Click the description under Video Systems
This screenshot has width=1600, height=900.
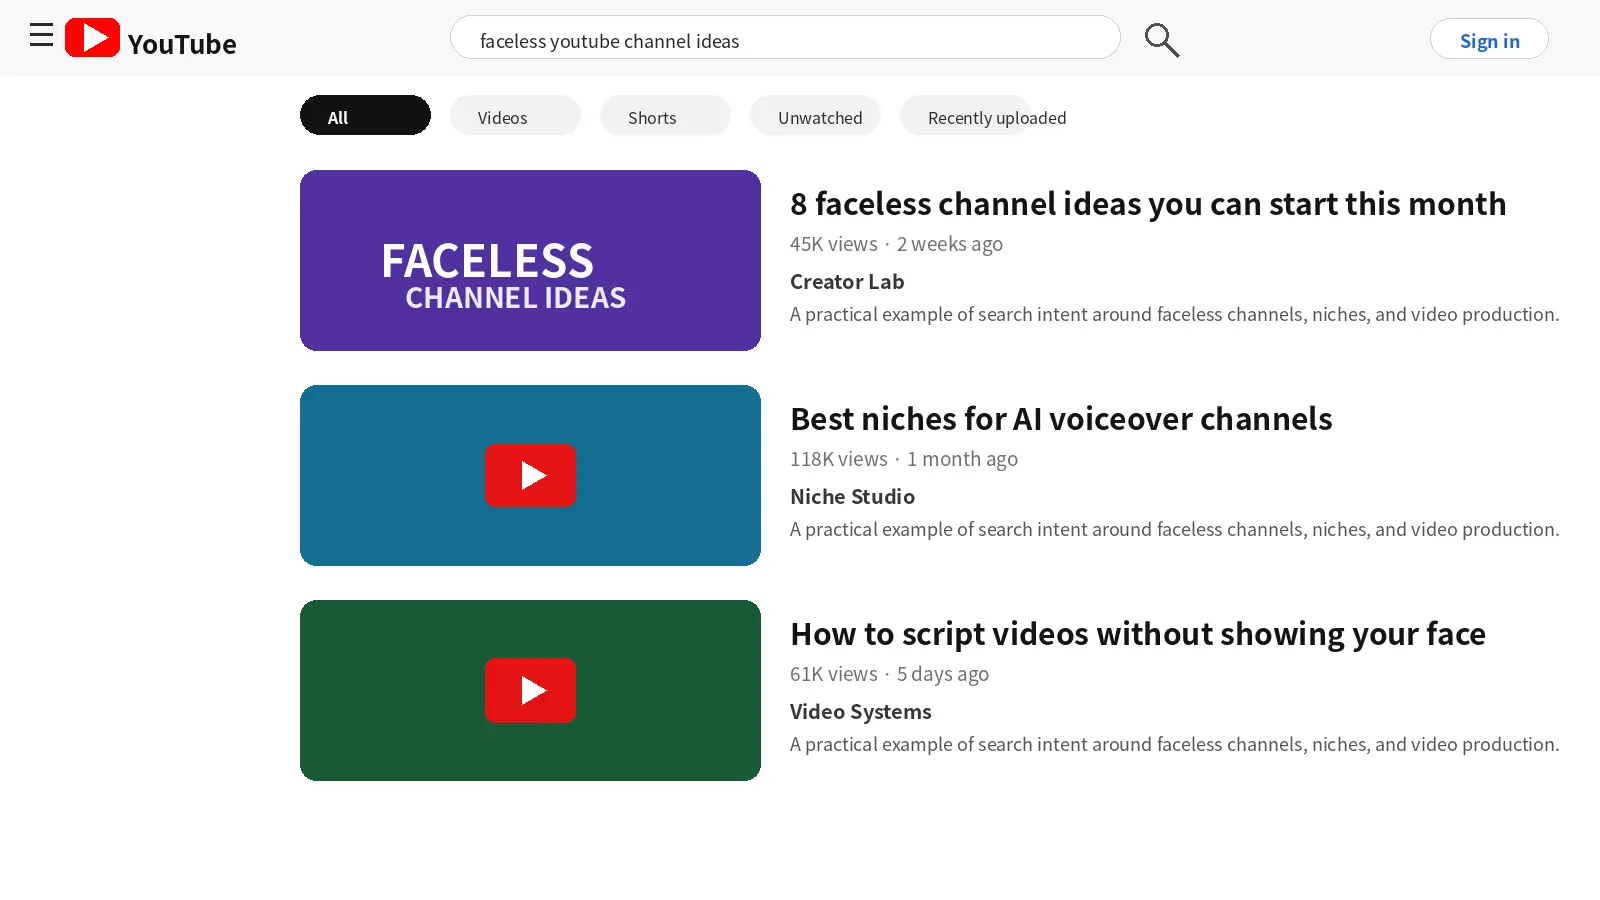[1174, 744]
